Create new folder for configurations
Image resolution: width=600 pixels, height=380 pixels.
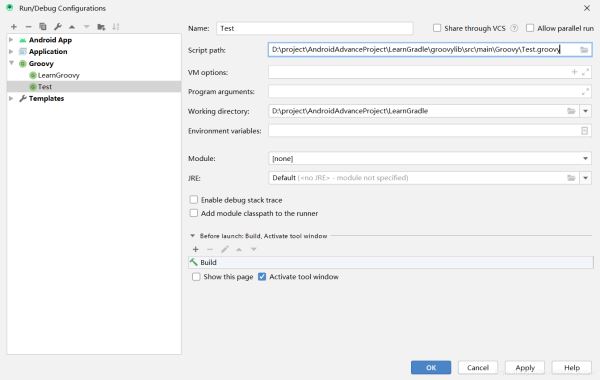click(x=101, y=27)
